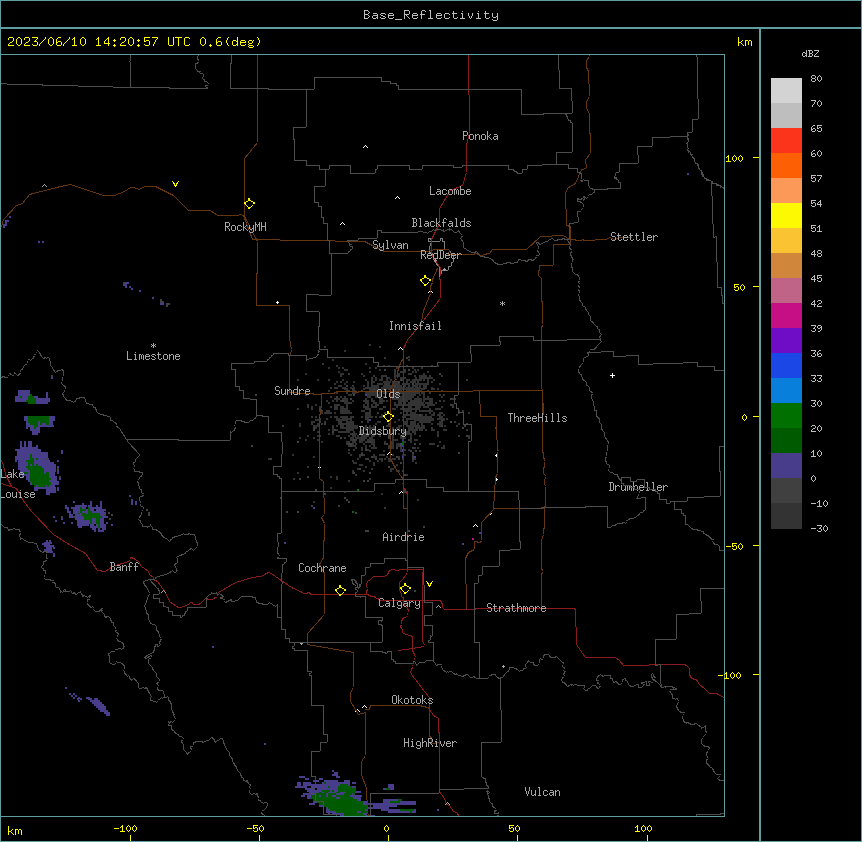This screenshot has height=842, width=862.
Task: Click the Banff label
Action: [124, 567]
